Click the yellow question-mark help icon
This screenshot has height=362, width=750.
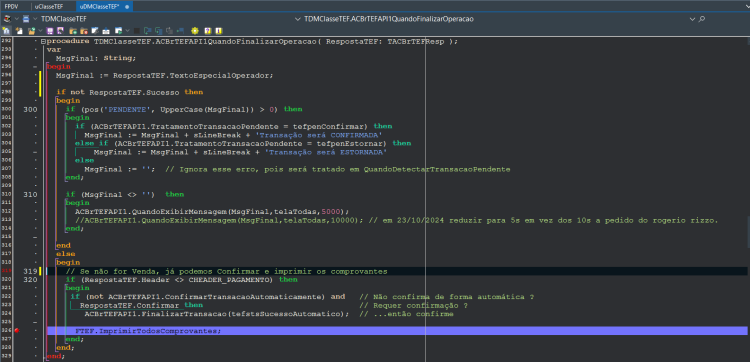click(208, 31)
